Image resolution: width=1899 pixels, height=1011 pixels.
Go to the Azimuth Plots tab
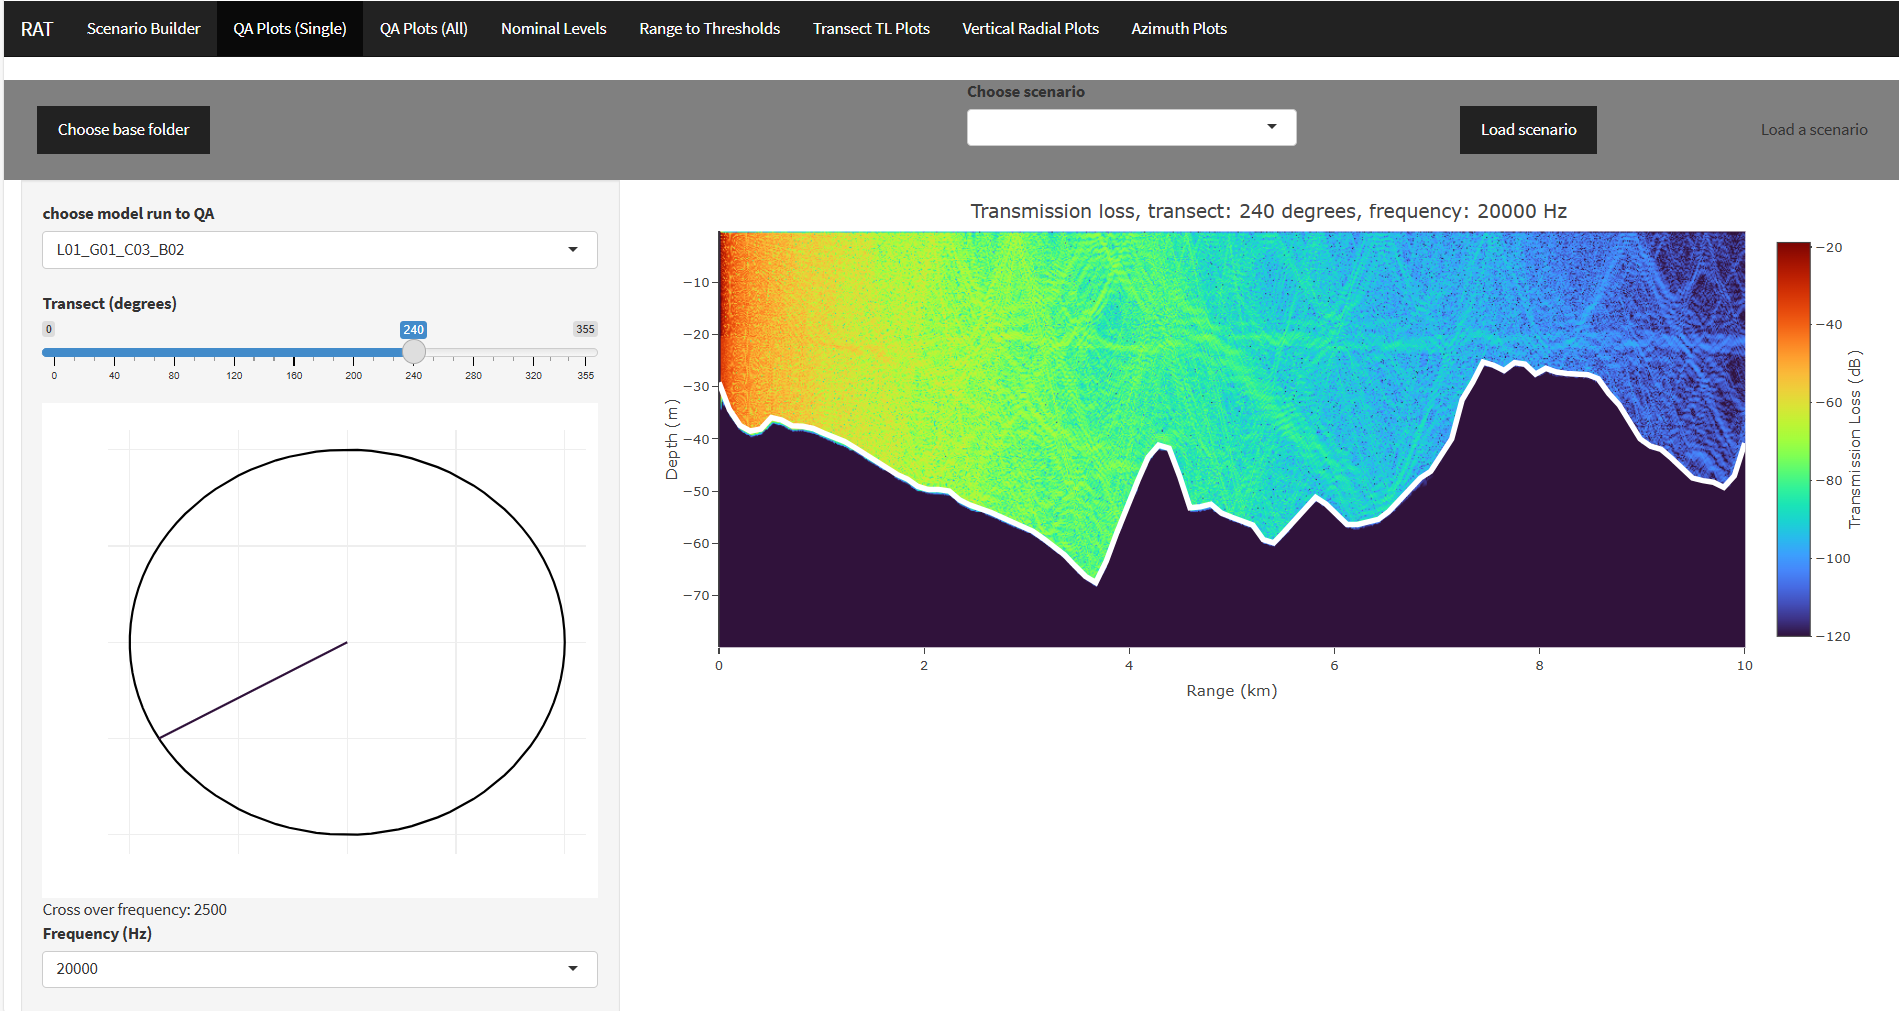(x=1179, y=29)
